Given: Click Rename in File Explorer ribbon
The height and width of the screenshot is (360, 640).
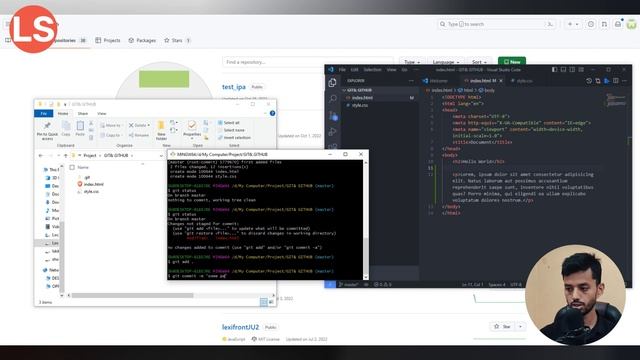Looking at the screenshot, I should pos(139,135).
